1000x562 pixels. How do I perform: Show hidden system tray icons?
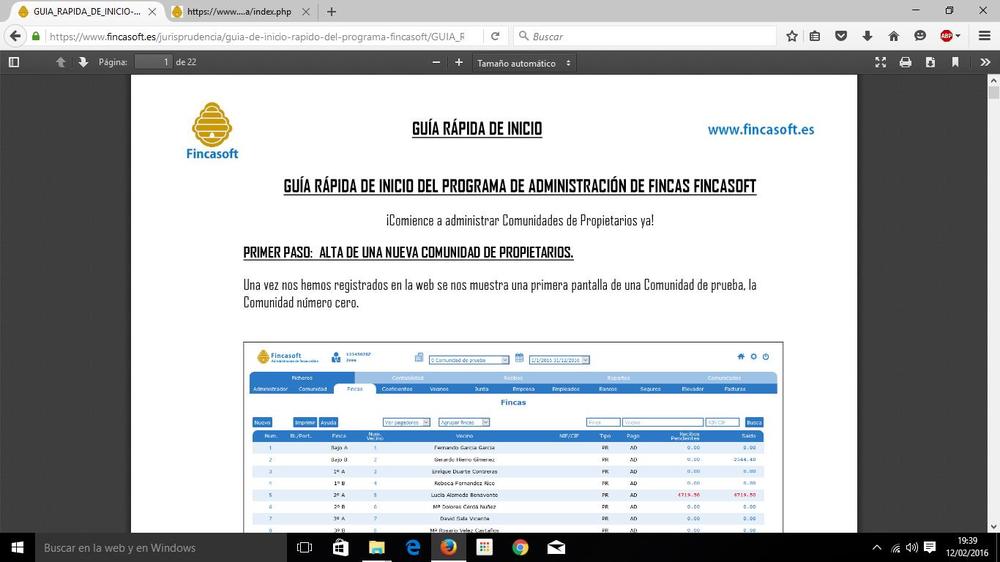pyautogui.click(x=876, y=547)
